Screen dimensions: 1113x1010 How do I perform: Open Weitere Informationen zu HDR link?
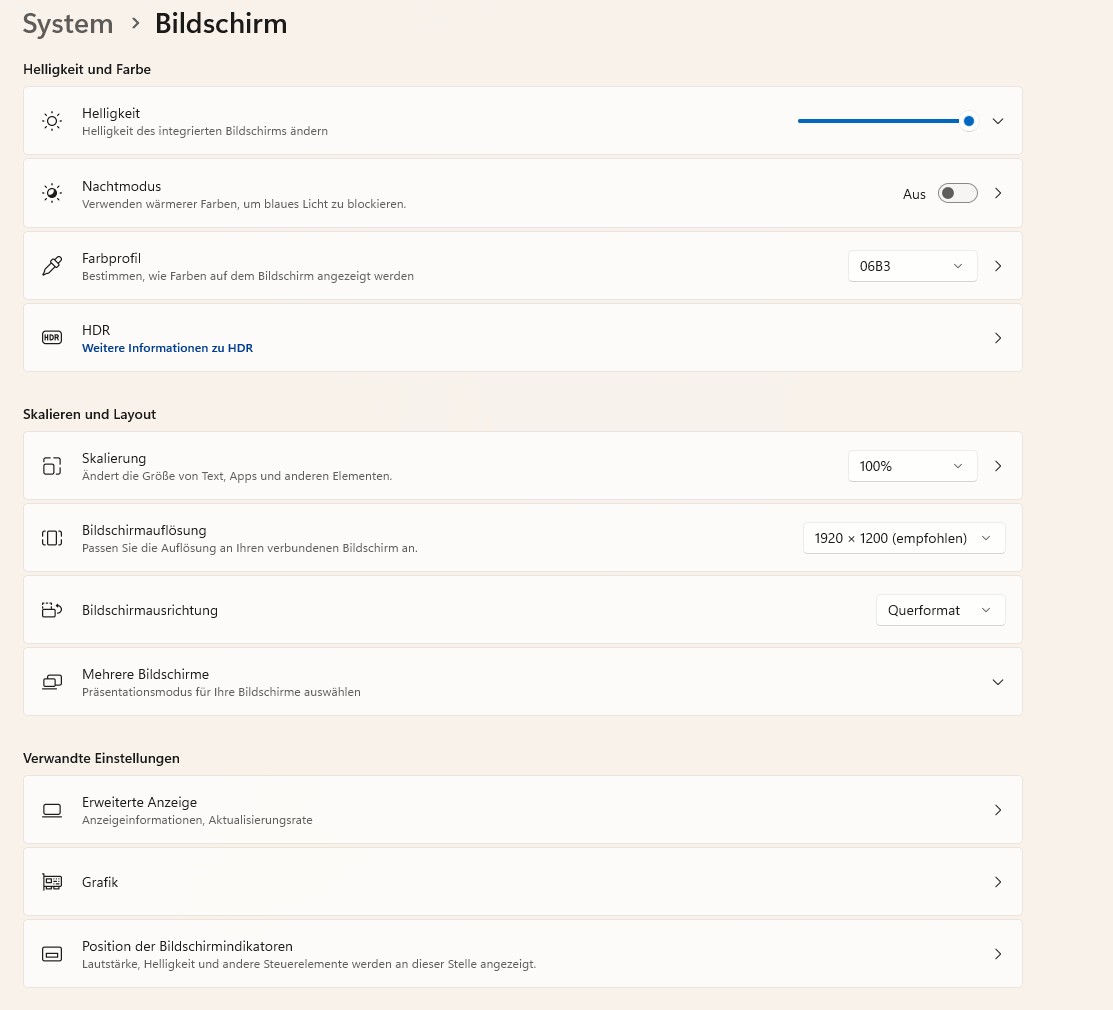(x=168, y=348)
